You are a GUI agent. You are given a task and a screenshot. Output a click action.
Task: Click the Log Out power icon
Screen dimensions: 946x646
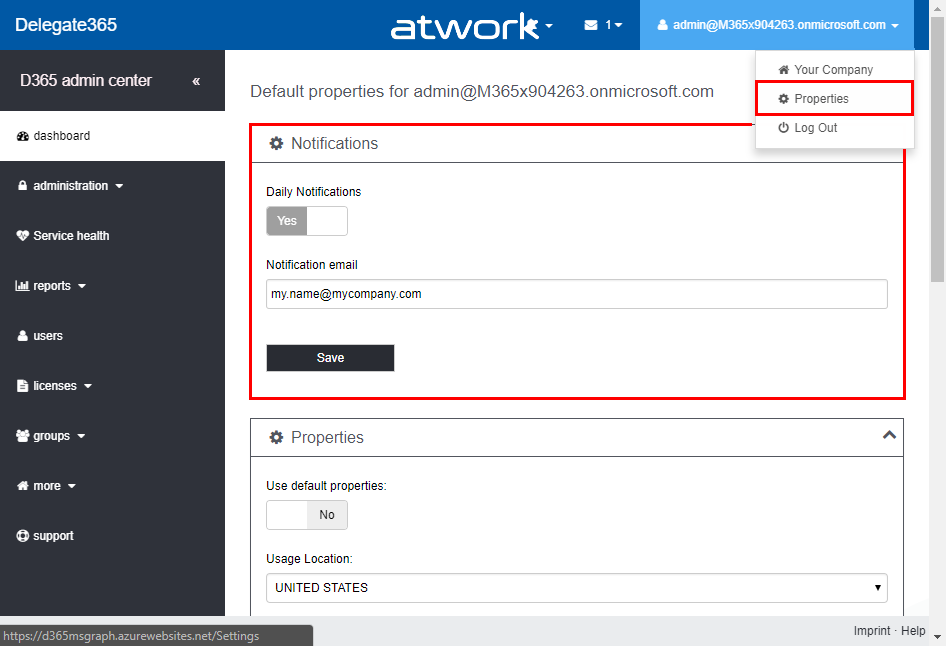[x=784, y=127]
